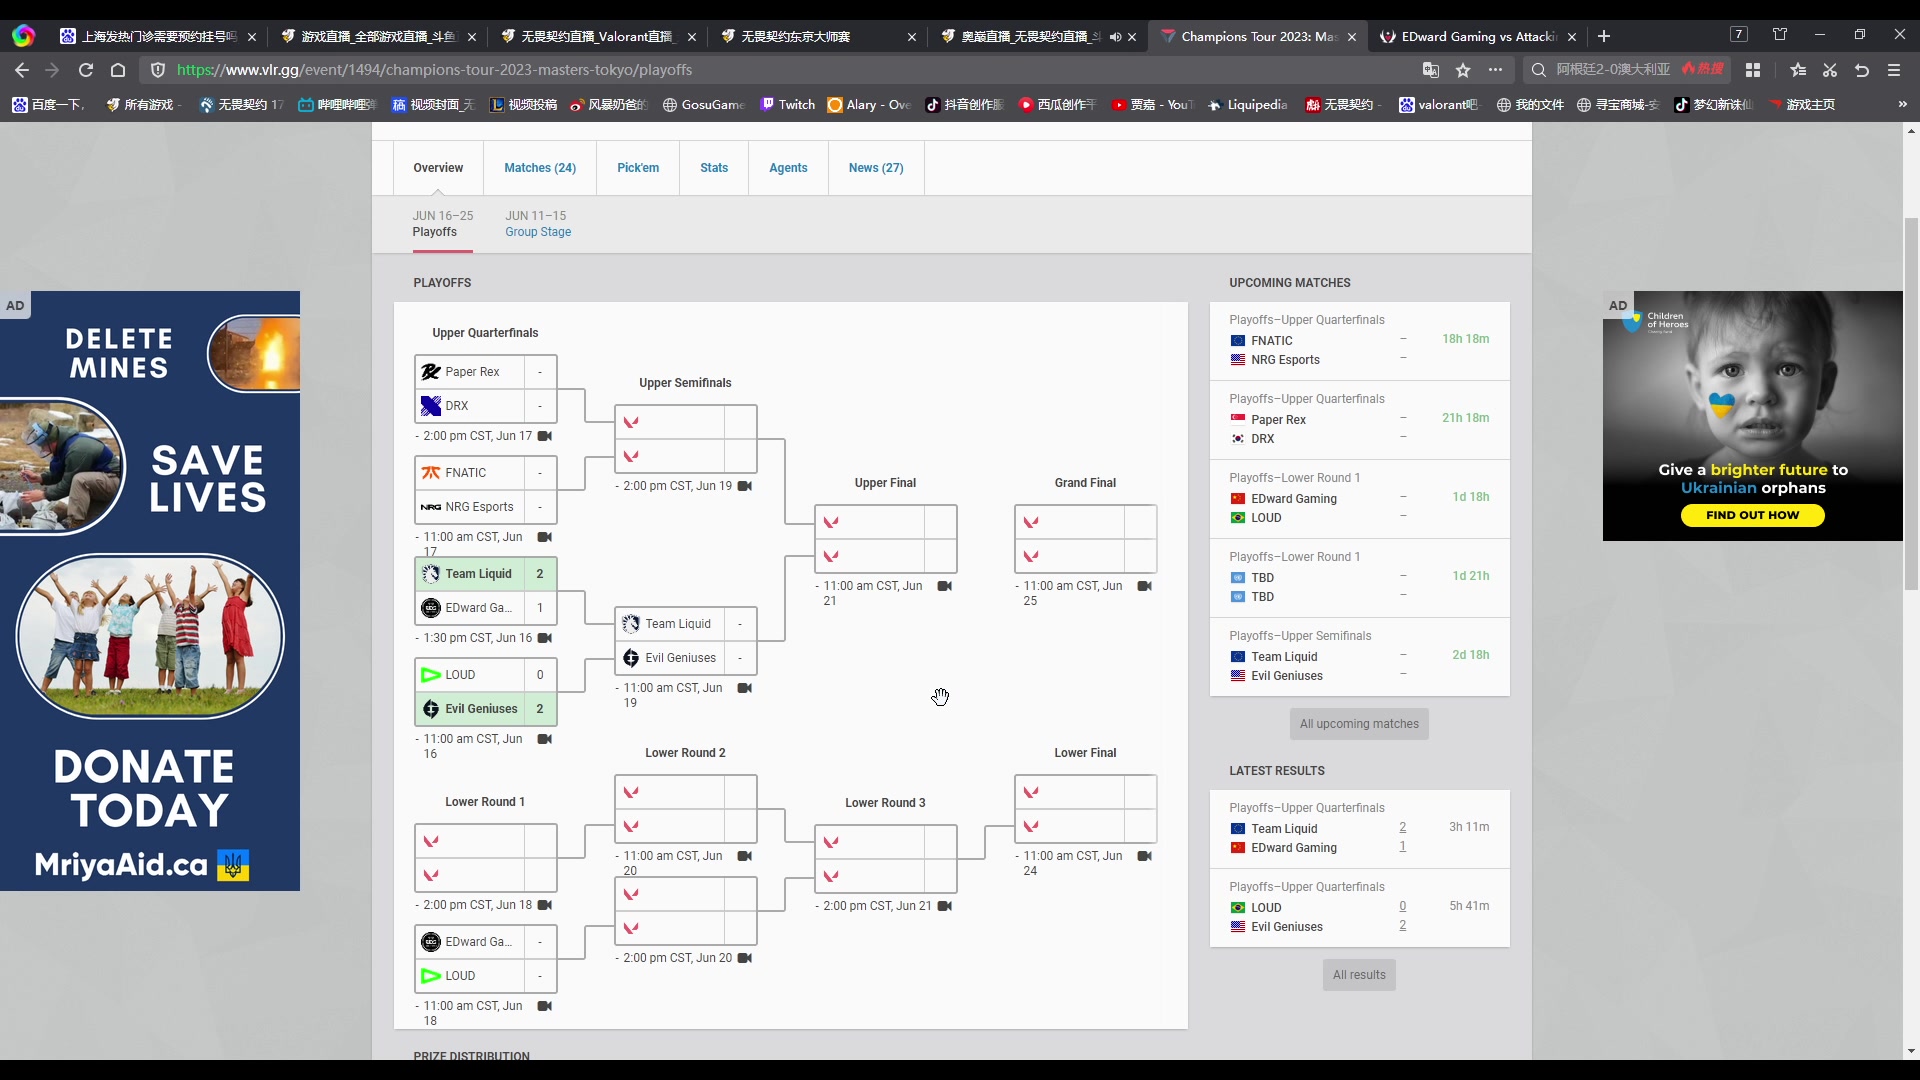Image resolution: width=1920 pixels, height=1080 pixels.
Task: Click the All results button
Action: click(x=1359, y=975)
